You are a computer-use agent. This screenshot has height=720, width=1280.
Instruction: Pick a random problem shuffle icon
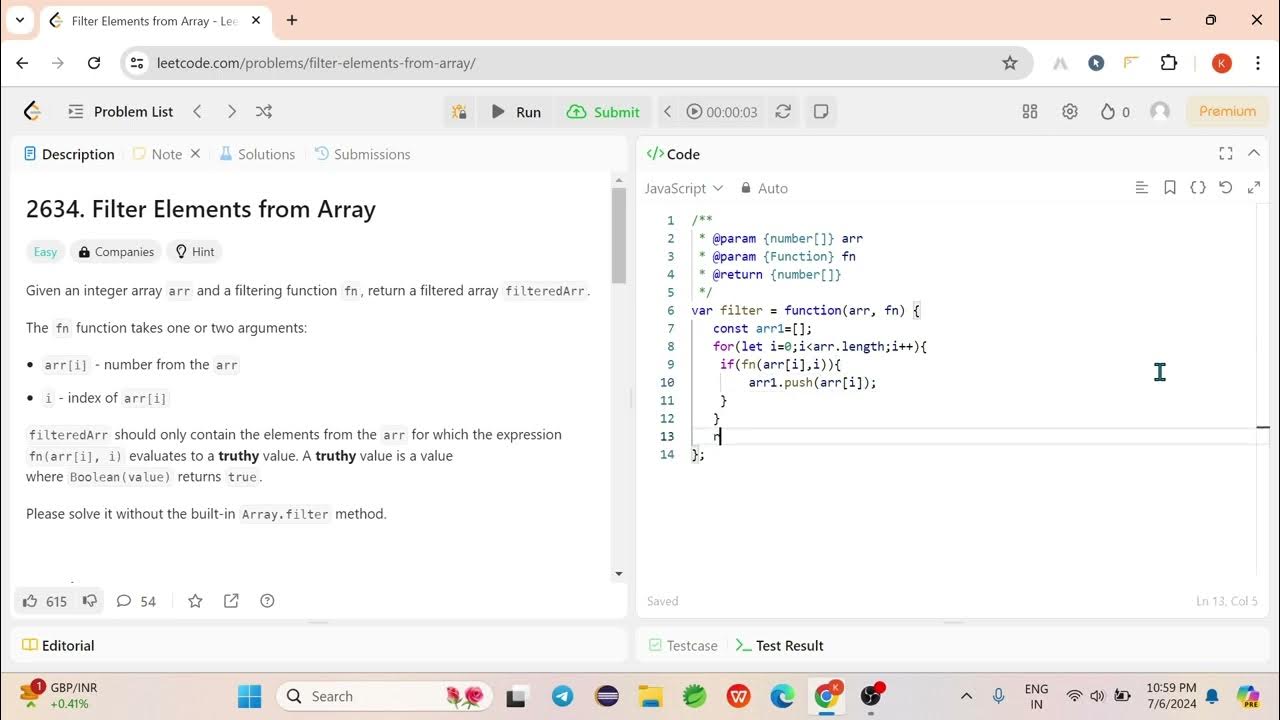tap(264, 112)
